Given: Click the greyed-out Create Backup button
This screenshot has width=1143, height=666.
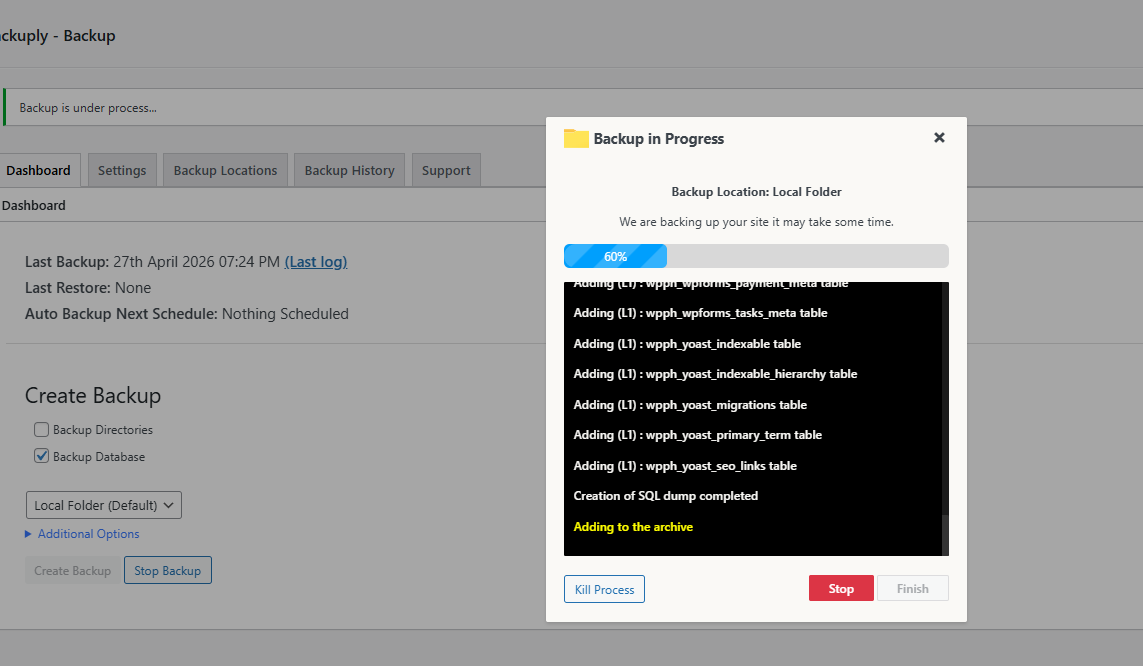Looking at the screenshot, I should 72,571.
